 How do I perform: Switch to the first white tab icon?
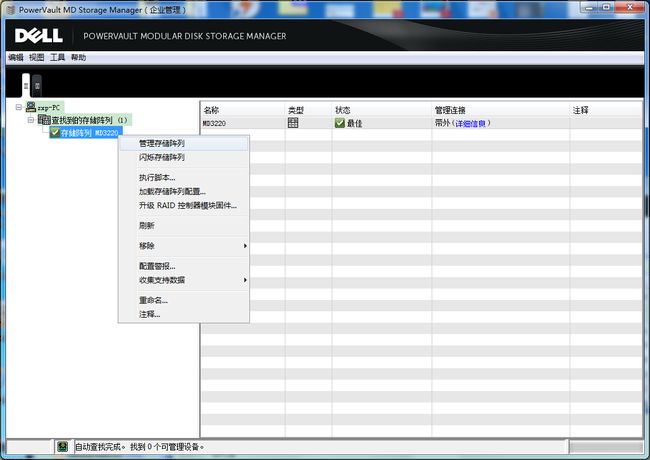click(x=26, y=85)
